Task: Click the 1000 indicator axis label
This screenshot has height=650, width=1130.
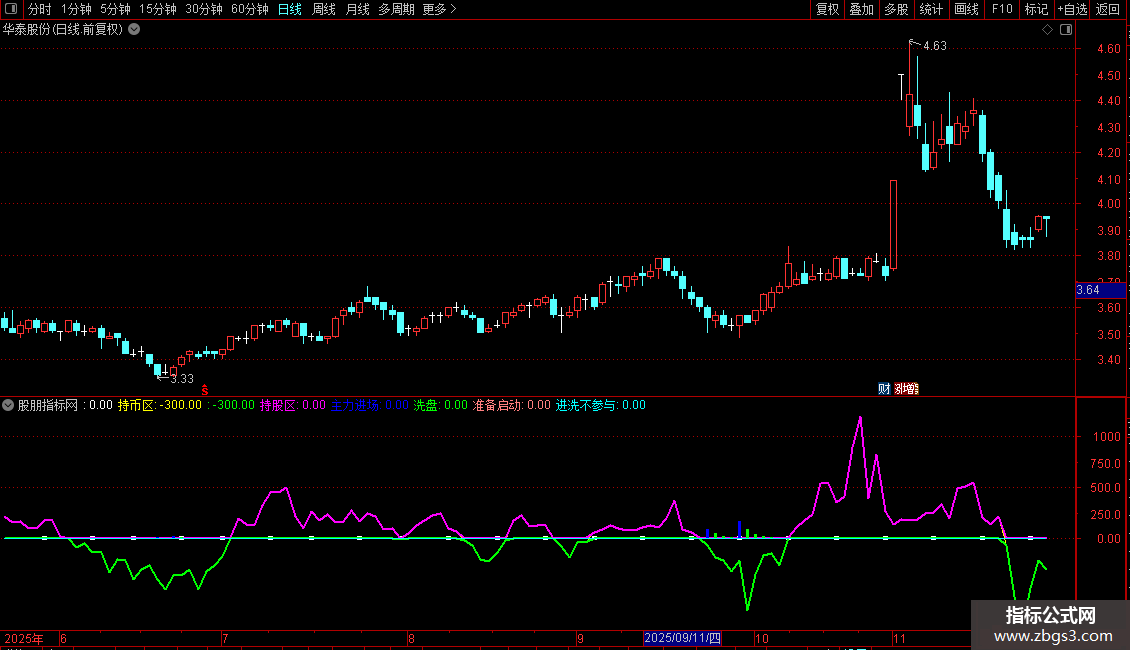Action: click(1107, 437)
